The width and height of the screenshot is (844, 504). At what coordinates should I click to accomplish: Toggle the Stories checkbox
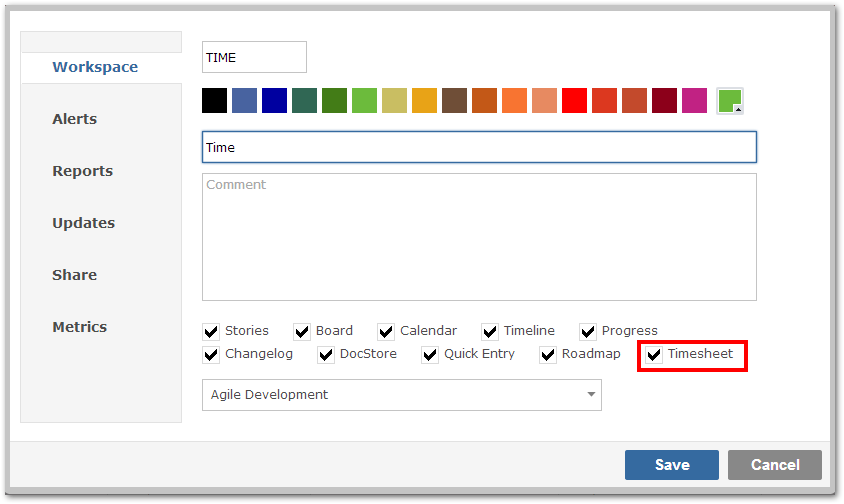pyautogui.click(x=211, y=332)
